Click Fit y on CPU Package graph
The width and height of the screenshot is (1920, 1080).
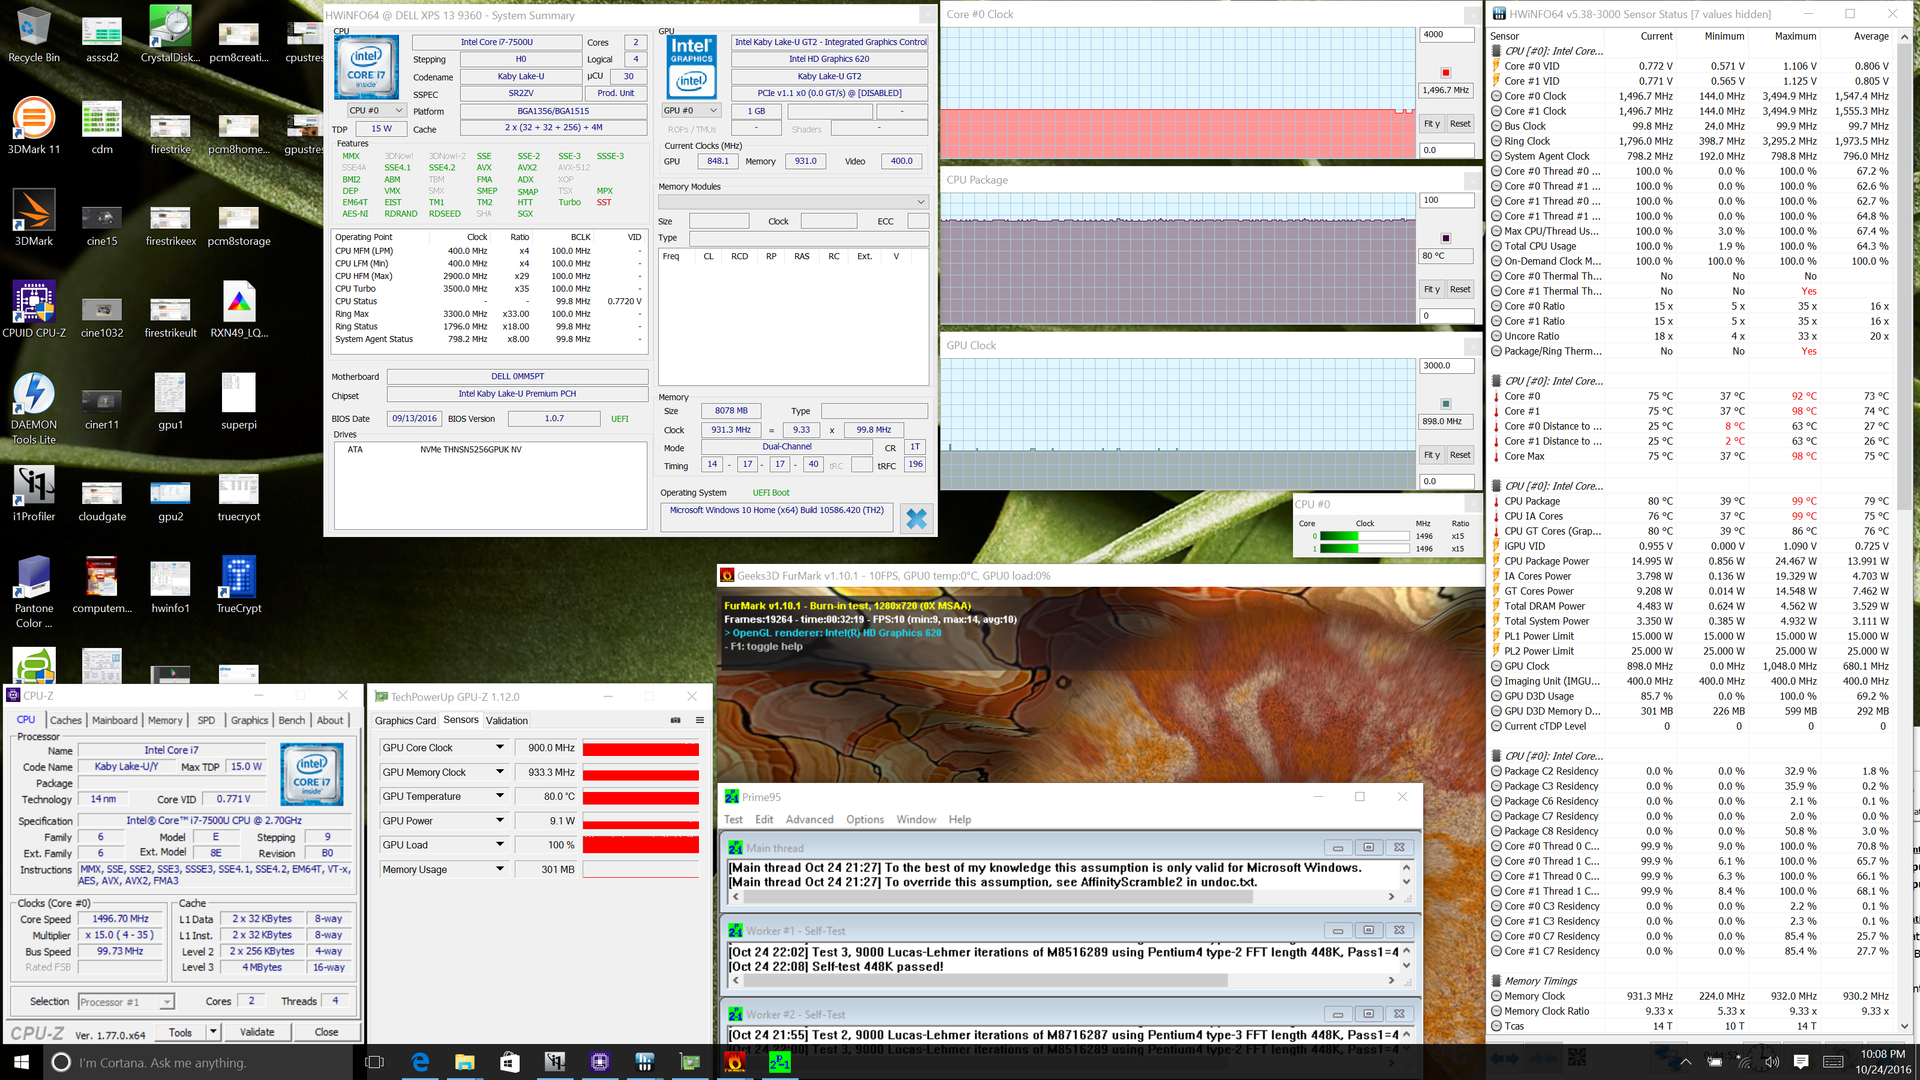click(1432, 289)
